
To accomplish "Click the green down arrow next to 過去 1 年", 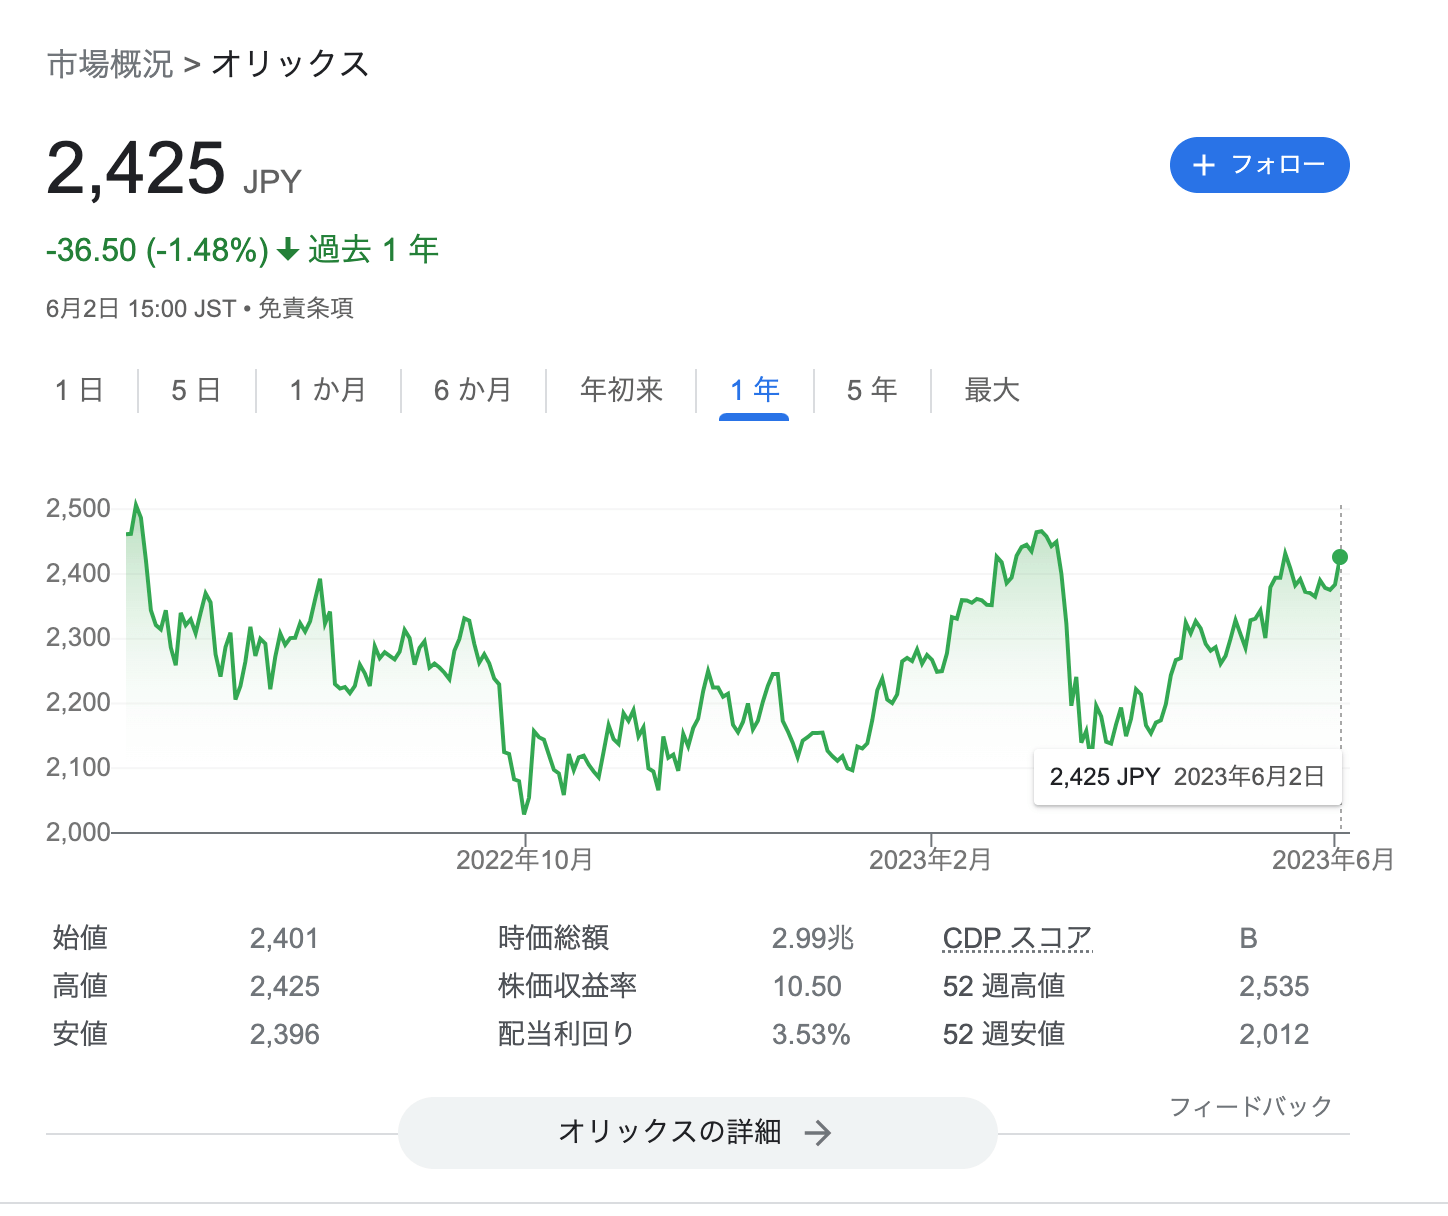I will [x=288, y=250].
